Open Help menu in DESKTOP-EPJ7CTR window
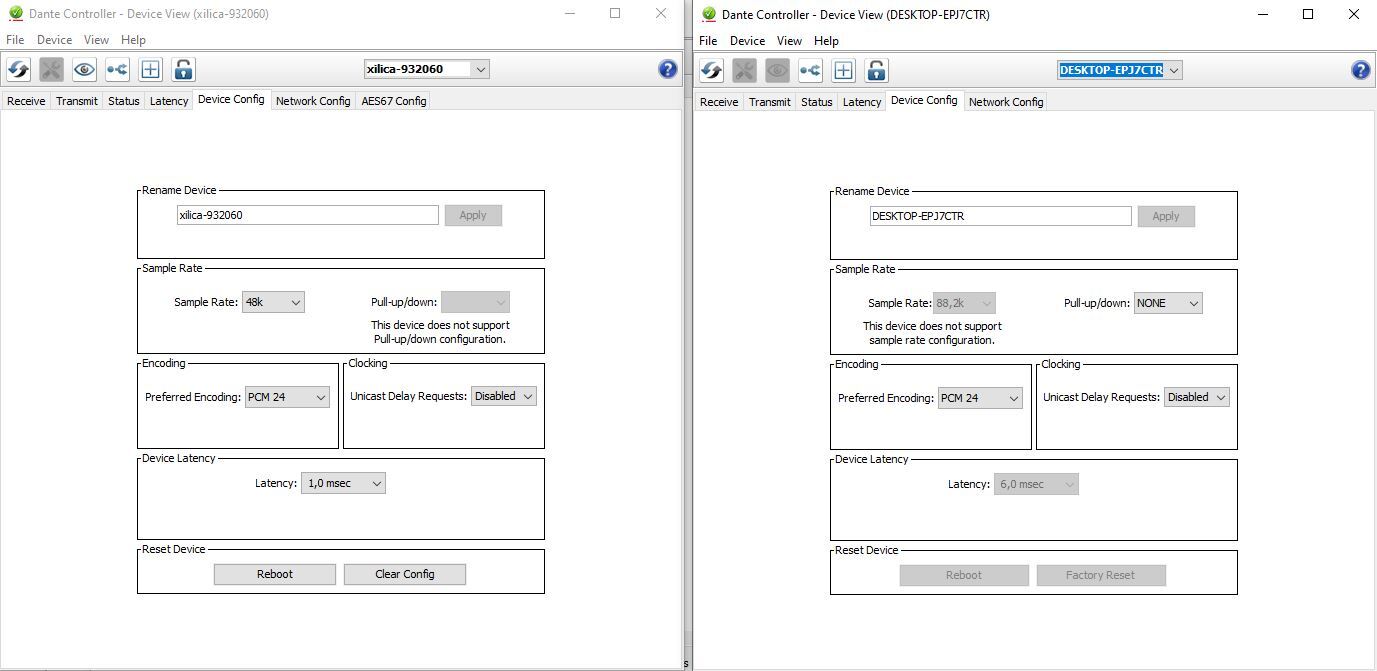The image size is (1377, 671). point(826,41)
